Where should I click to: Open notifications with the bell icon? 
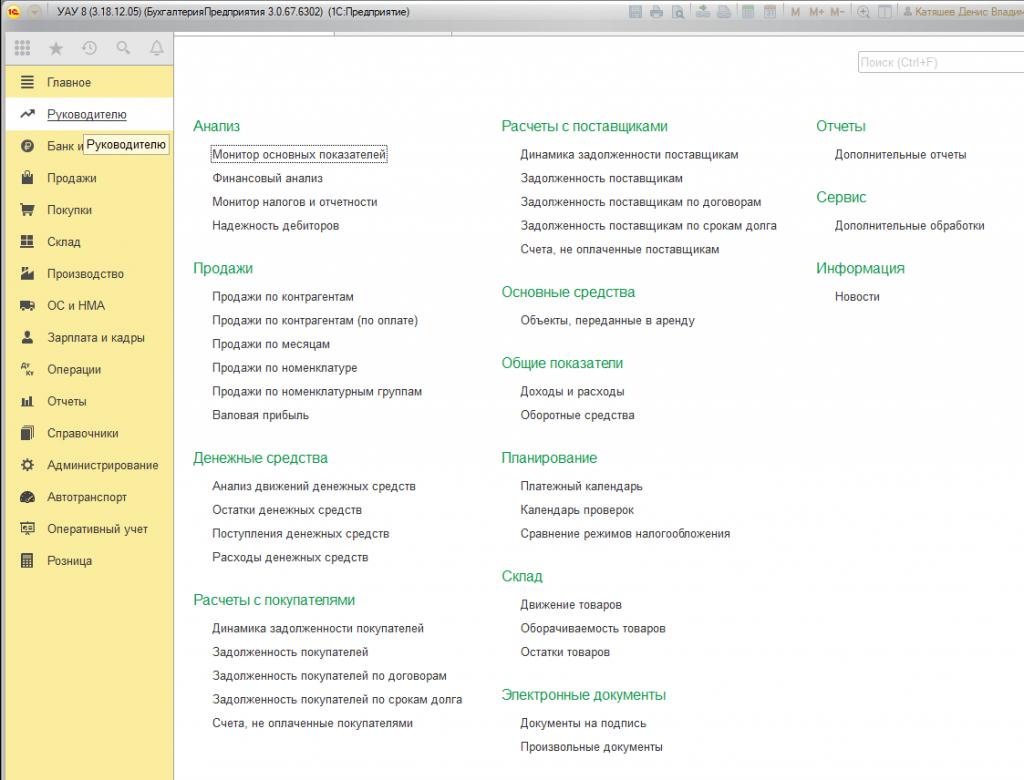pyautogui.click(x=157, y=48)
